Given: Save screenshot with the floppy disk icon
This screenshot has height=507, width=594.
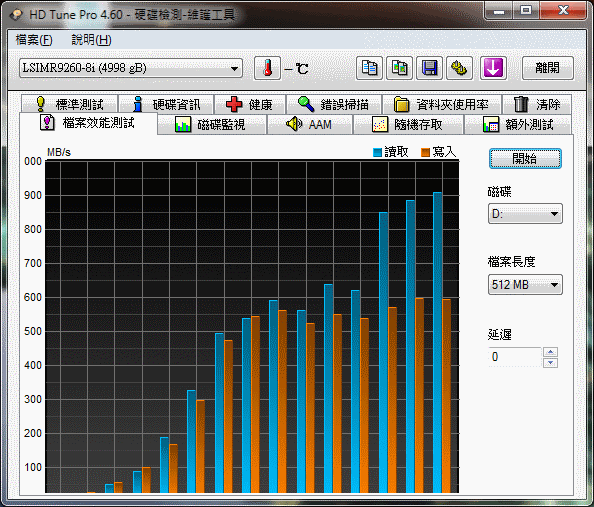Looking at the screenshot, I should click(430, 68).
